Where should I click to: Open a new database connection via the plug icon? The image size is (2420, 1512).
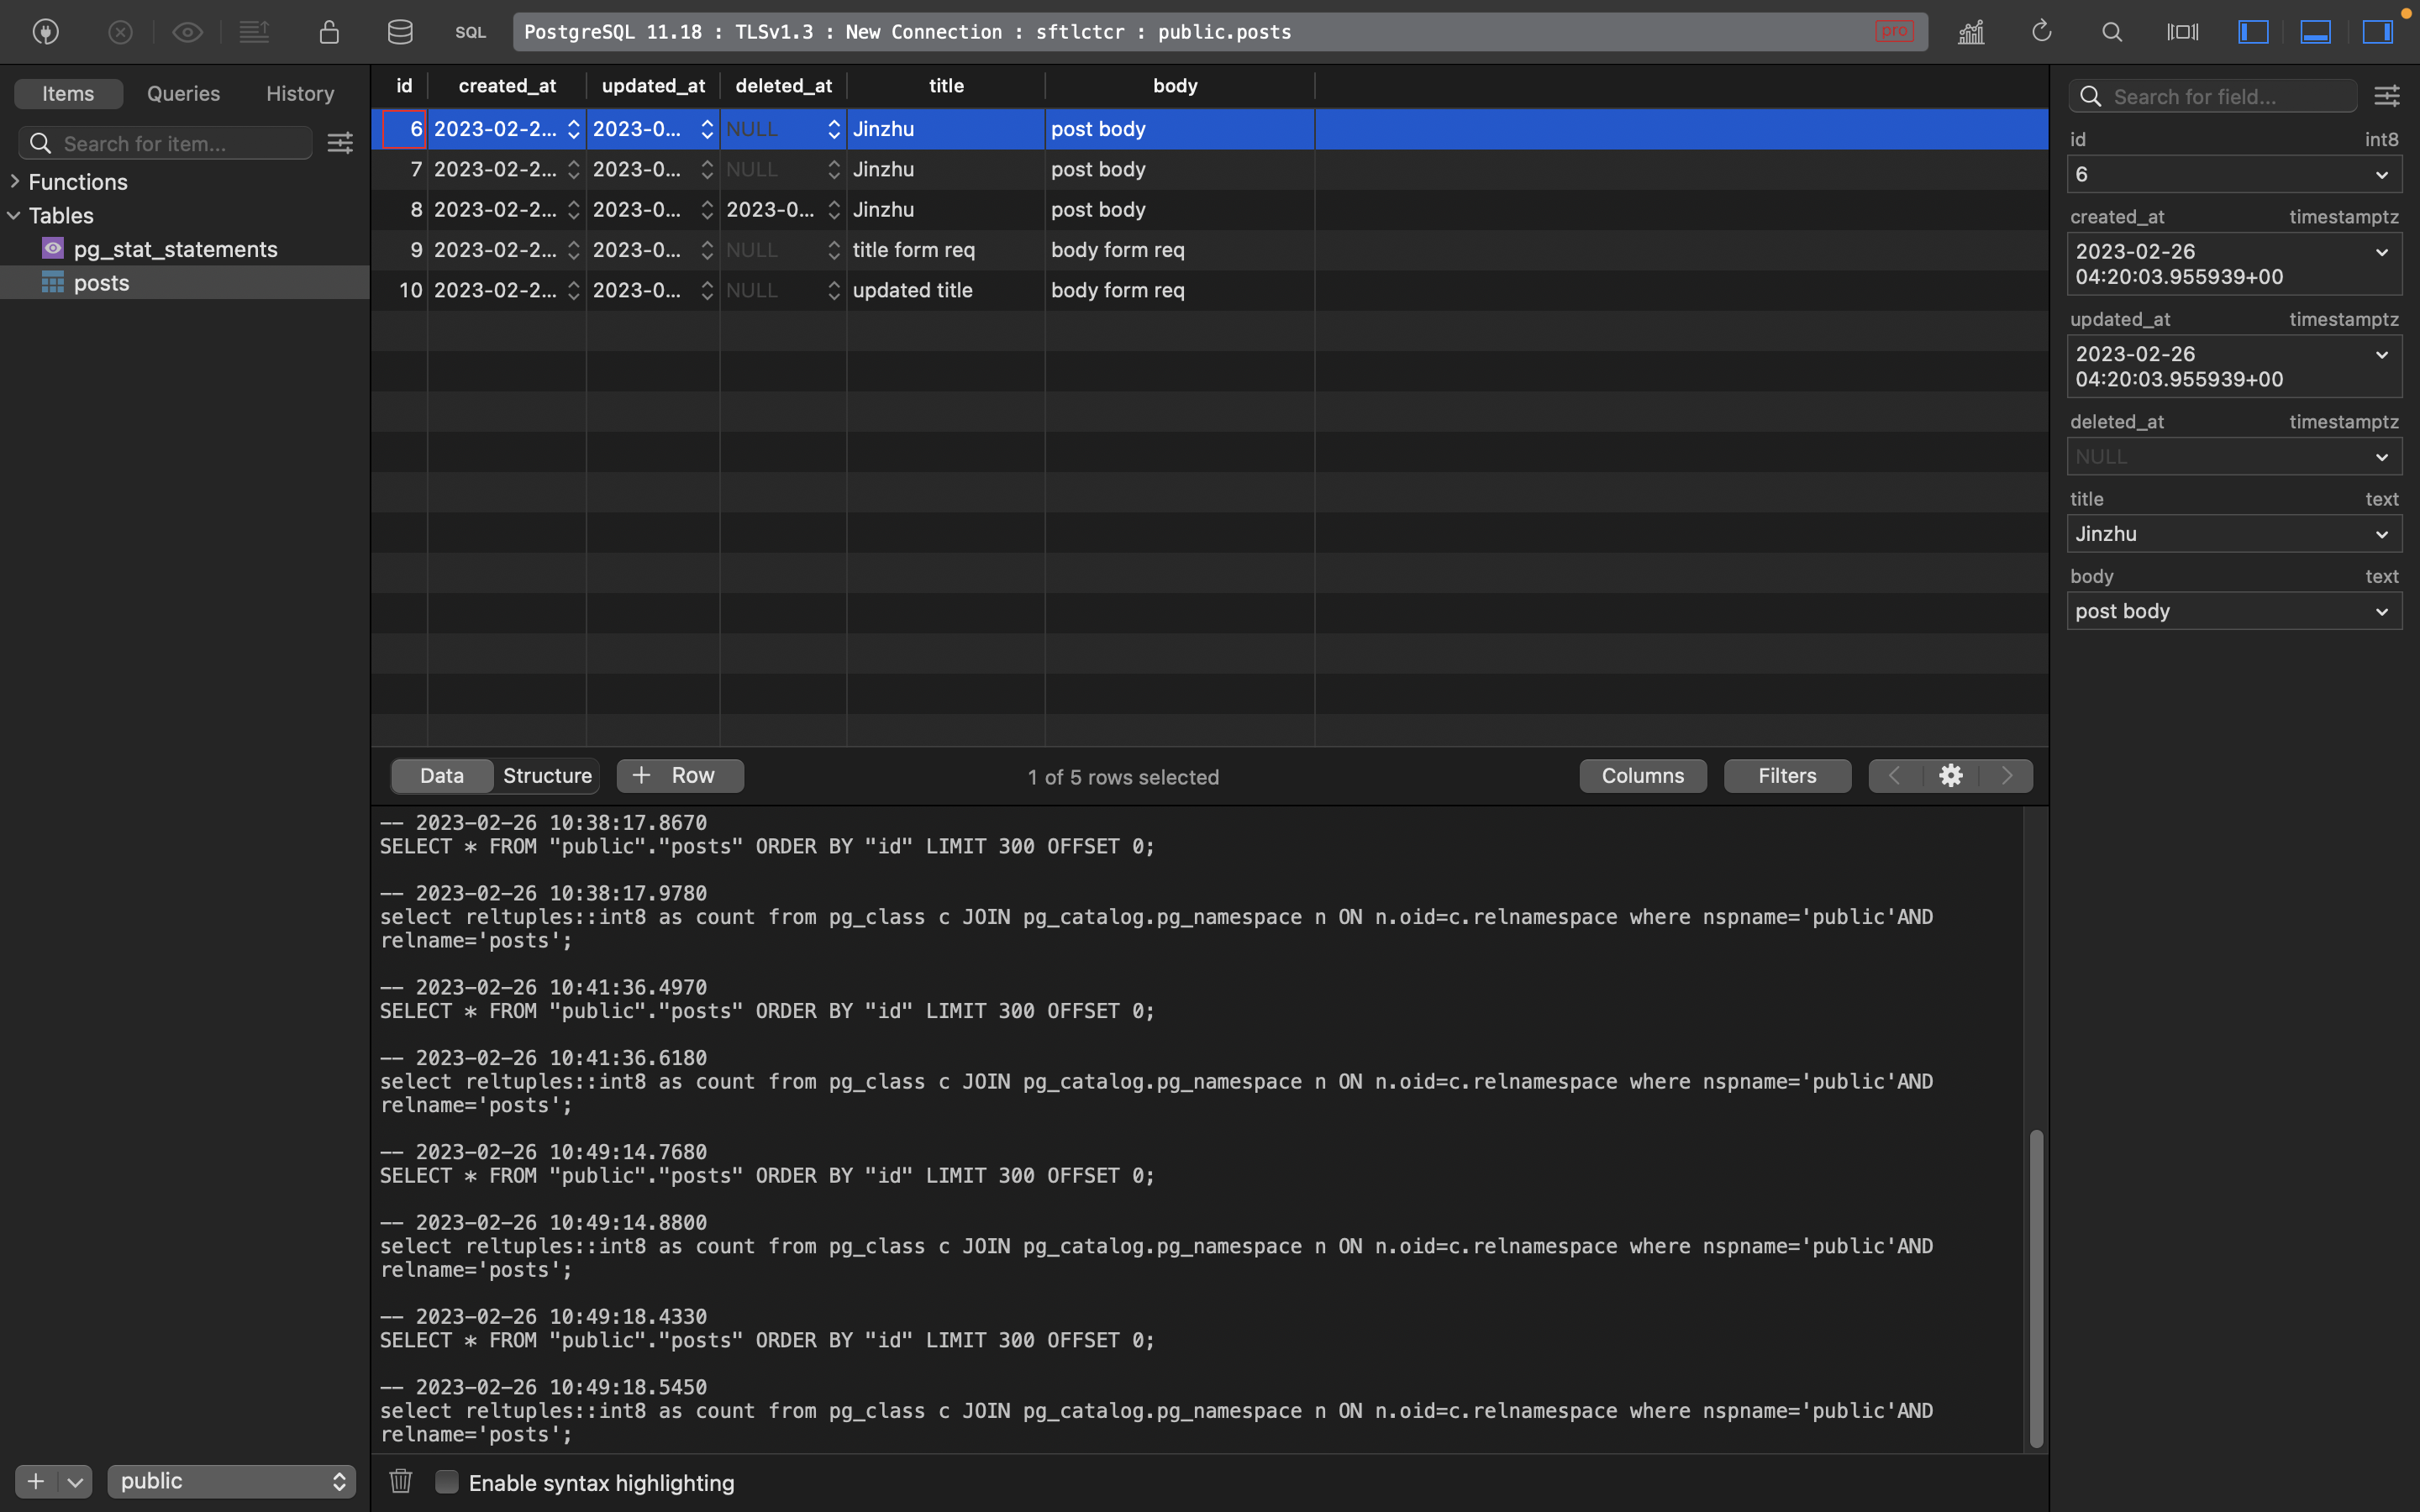(x=45, y=31)
